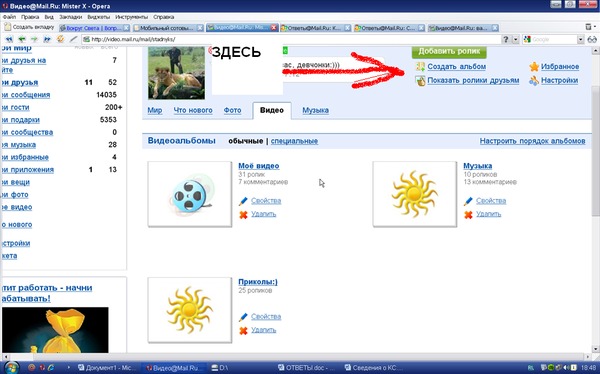Open the Google search engine dropdown
600x374 pixels.
[x=580, y=39]
